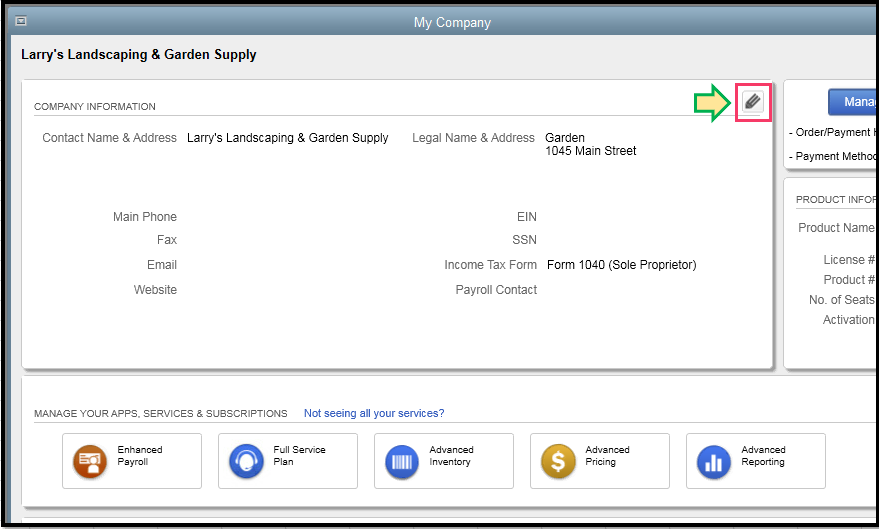Open the Advanced Reporting chart icon

tap(714, 461)
